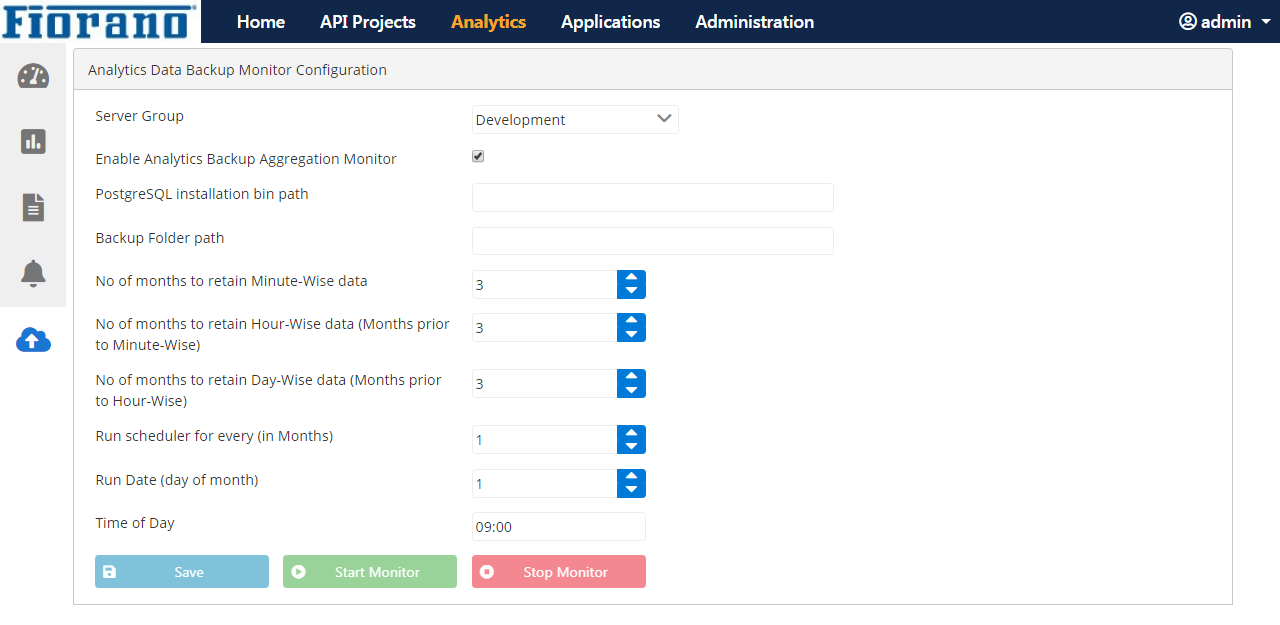The height and width of the screenshot is (625, 1280).
Task: Open the Server Group dropdown
Action: pos(575,120)
